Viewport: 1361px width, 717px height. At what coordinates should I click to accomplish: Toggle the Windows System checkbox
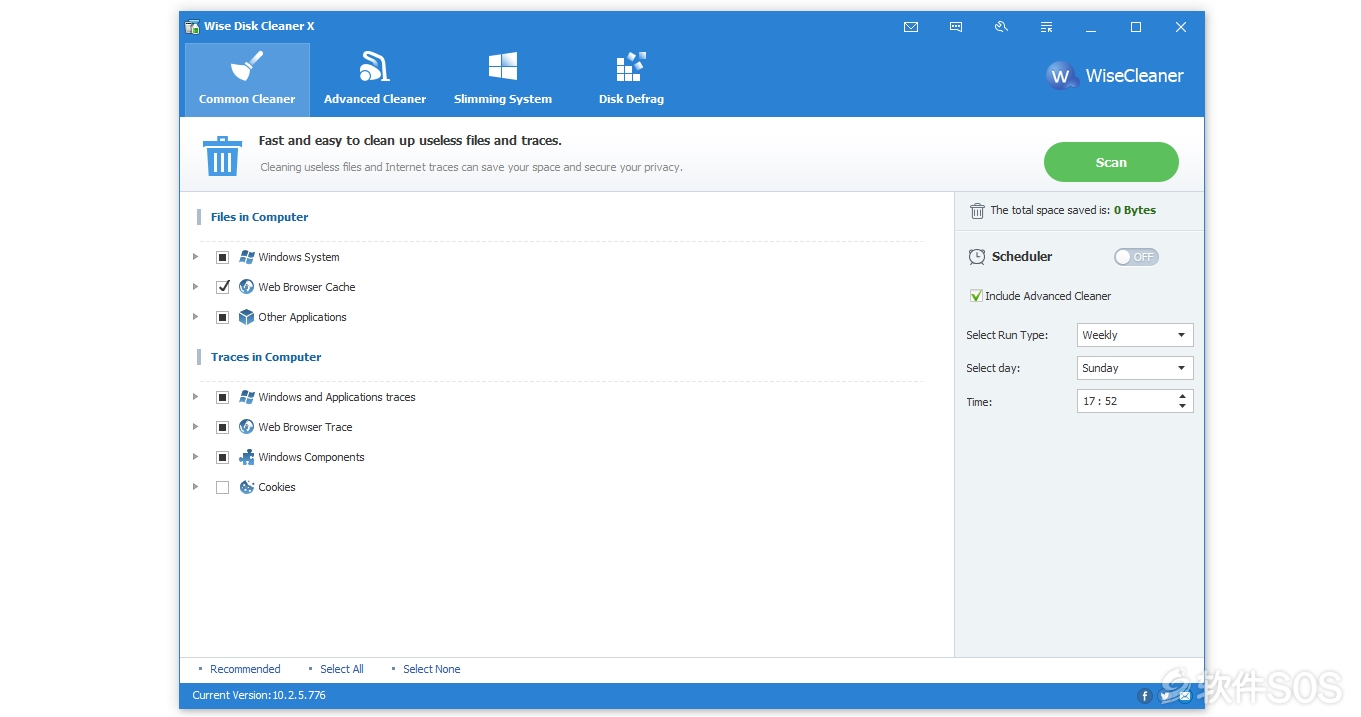pyautogui.click(x=222, y=257)
